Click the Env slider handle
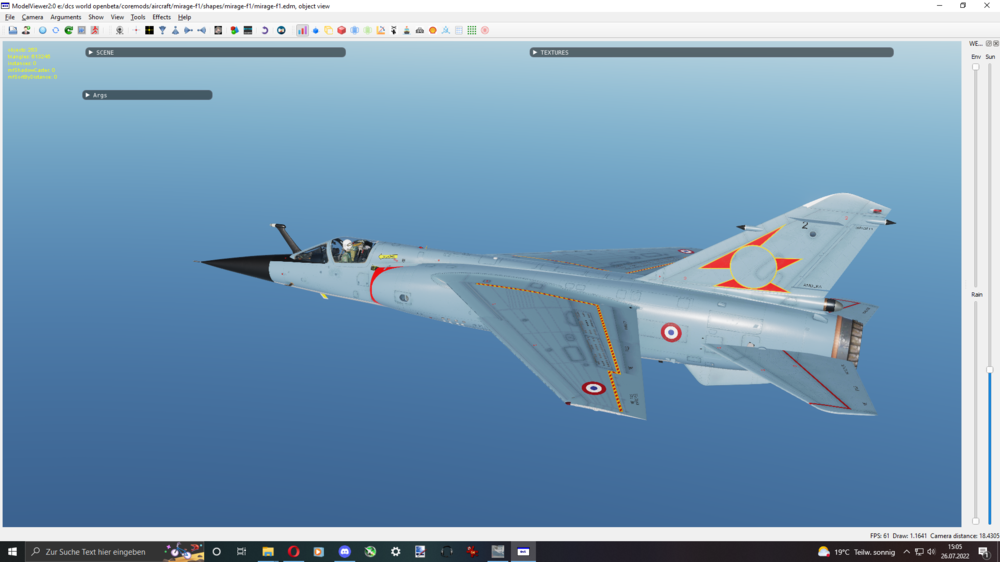The width and height of the screenshot is (1000, 562). coord(976,67)
